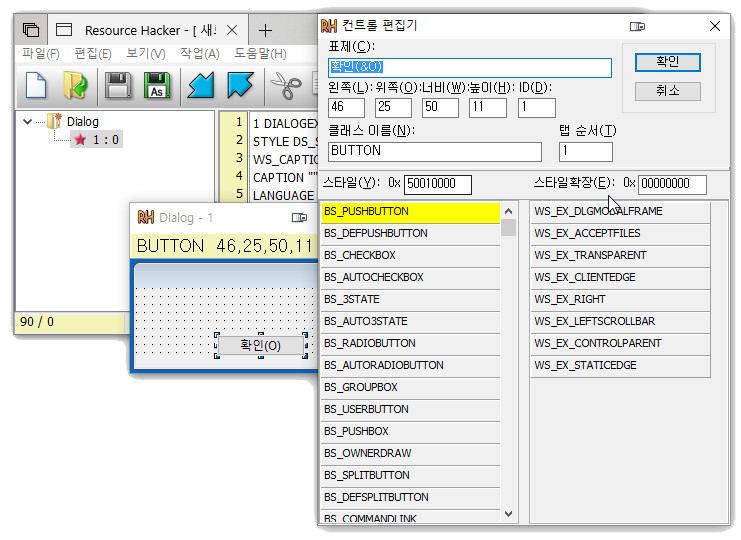Click the 스타일확장 hex field 00000000

672,184
